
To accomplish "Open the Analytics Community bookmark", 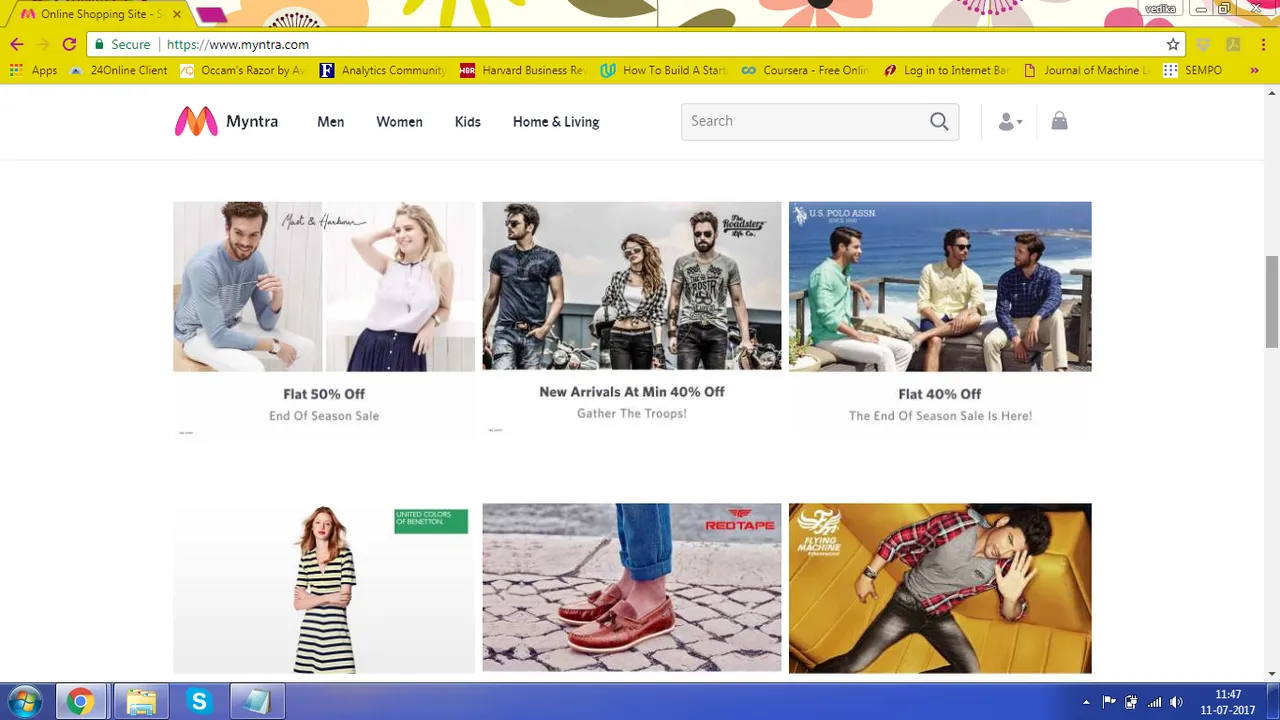I will (383, 70).
